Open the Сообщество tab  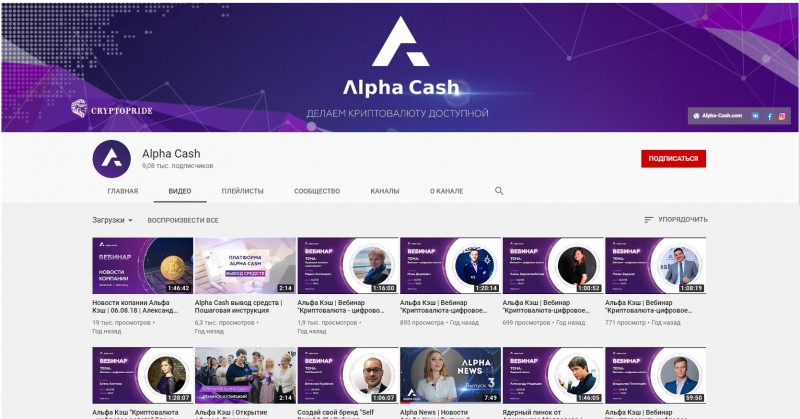tap(317, 191)
